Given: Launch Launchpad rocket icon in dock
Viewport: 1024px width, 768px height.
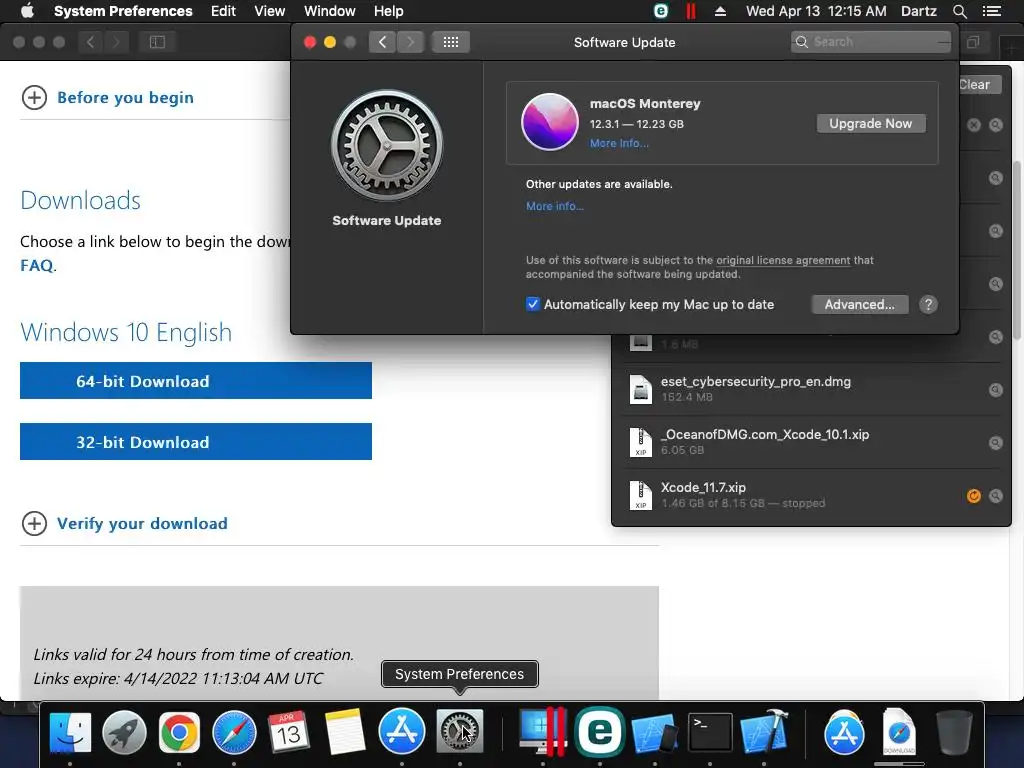Looking at the screenshot, I should [124, 732].
